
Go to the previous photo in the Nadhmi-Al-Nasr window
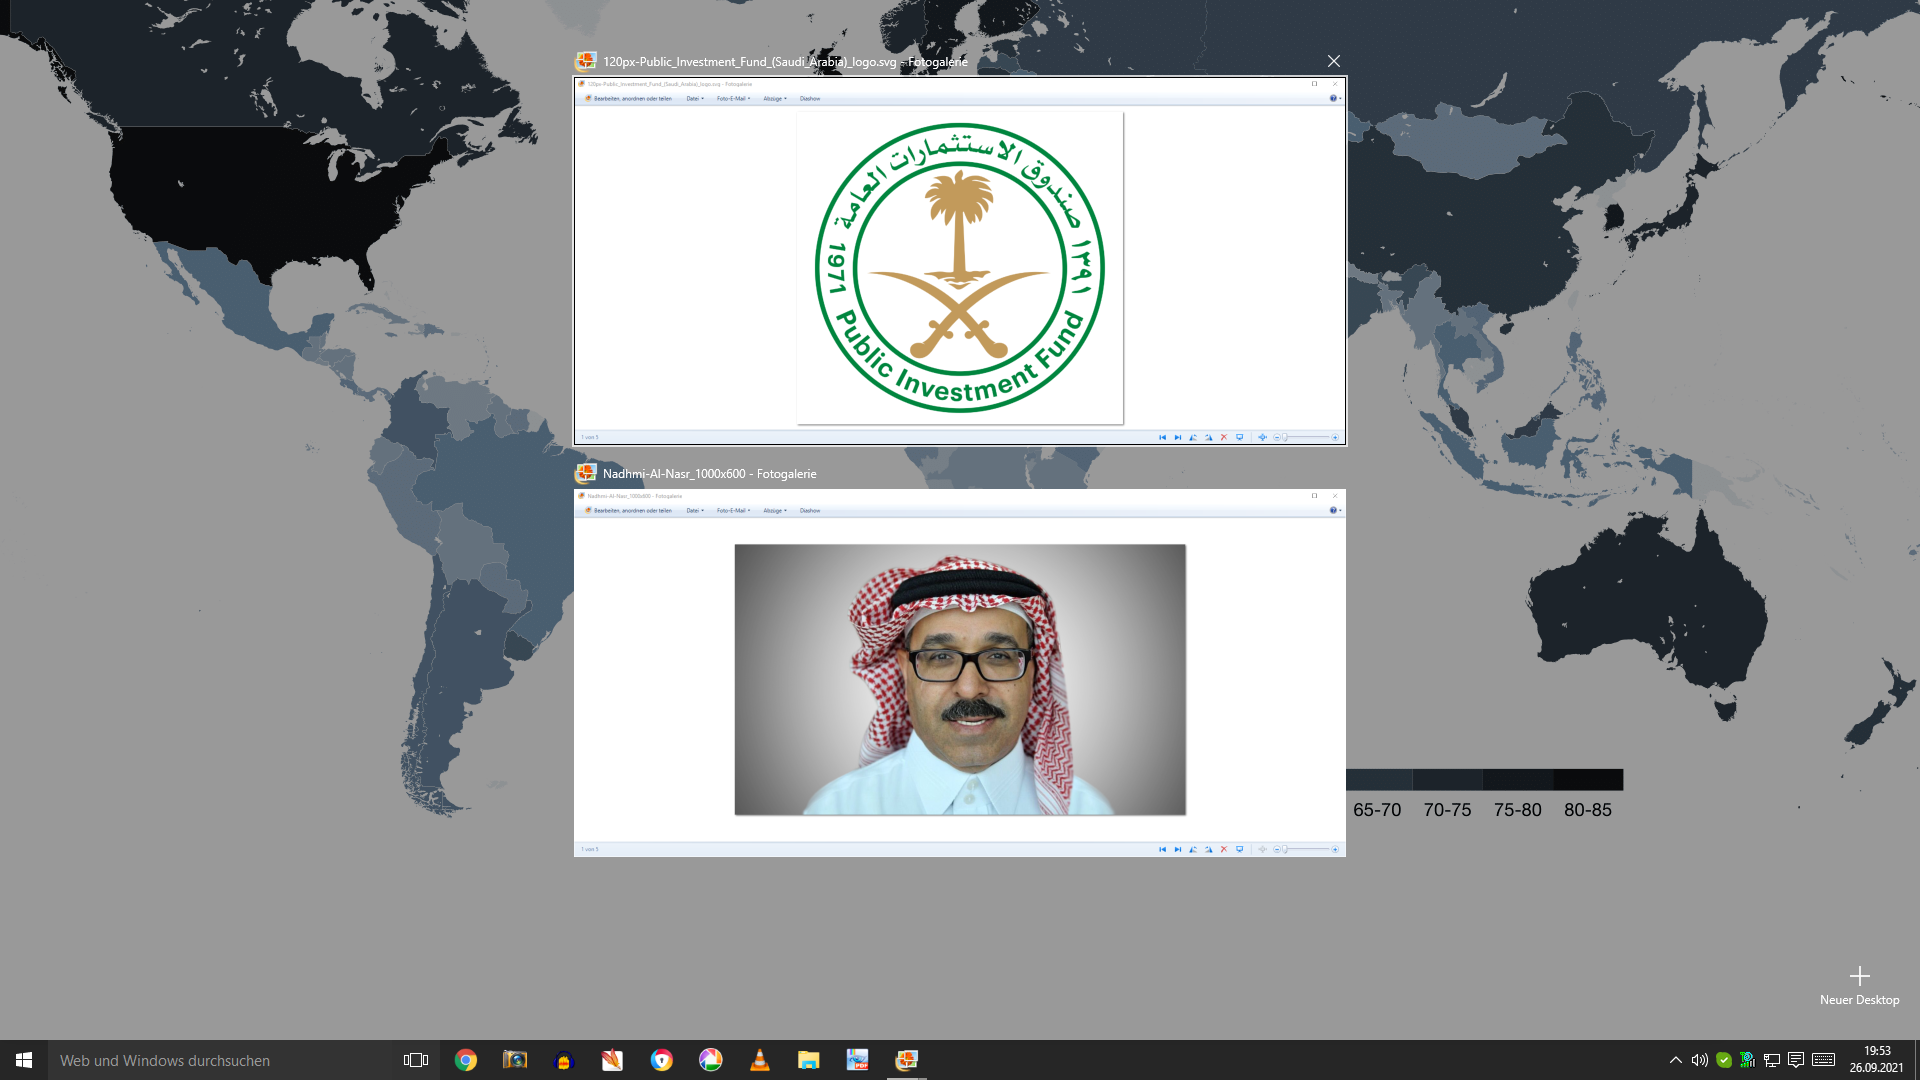pos(1162,849)
